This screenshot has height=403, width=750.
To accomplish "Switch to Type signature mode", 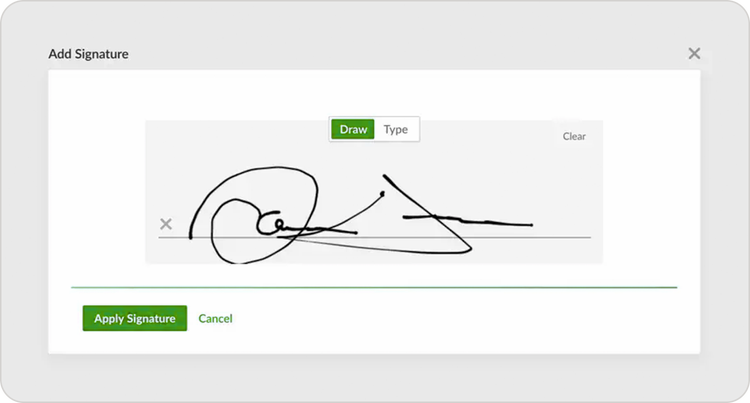I will coord(396,129).
